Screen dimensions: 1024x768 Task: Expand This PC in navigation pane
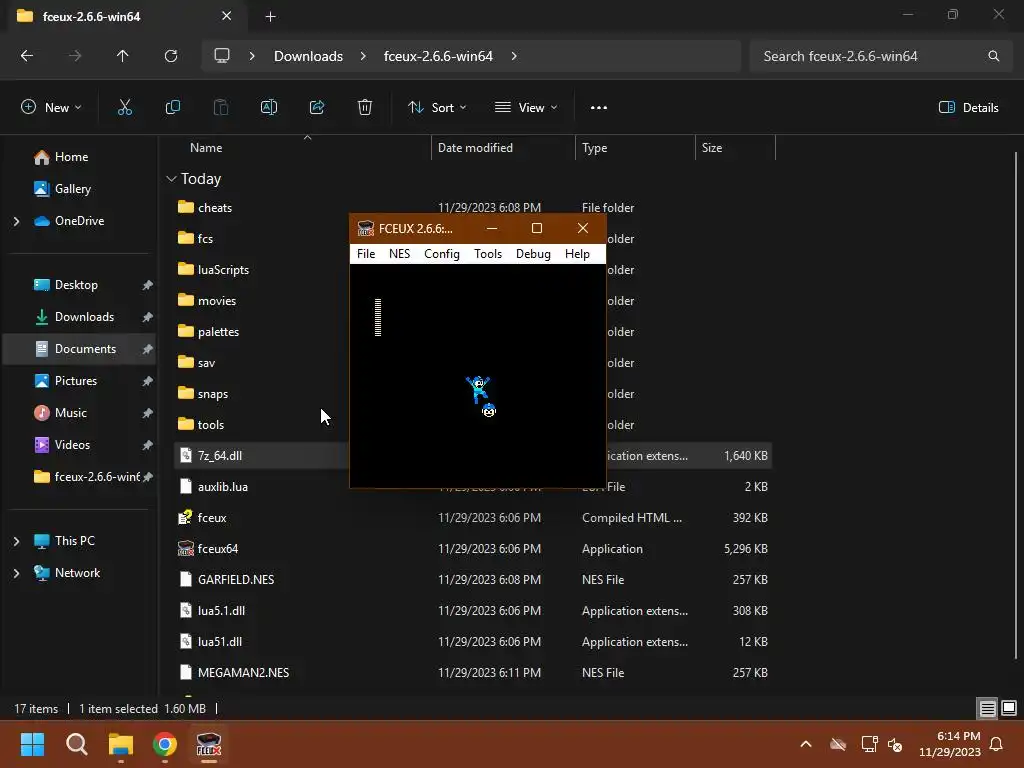(16, 541)
